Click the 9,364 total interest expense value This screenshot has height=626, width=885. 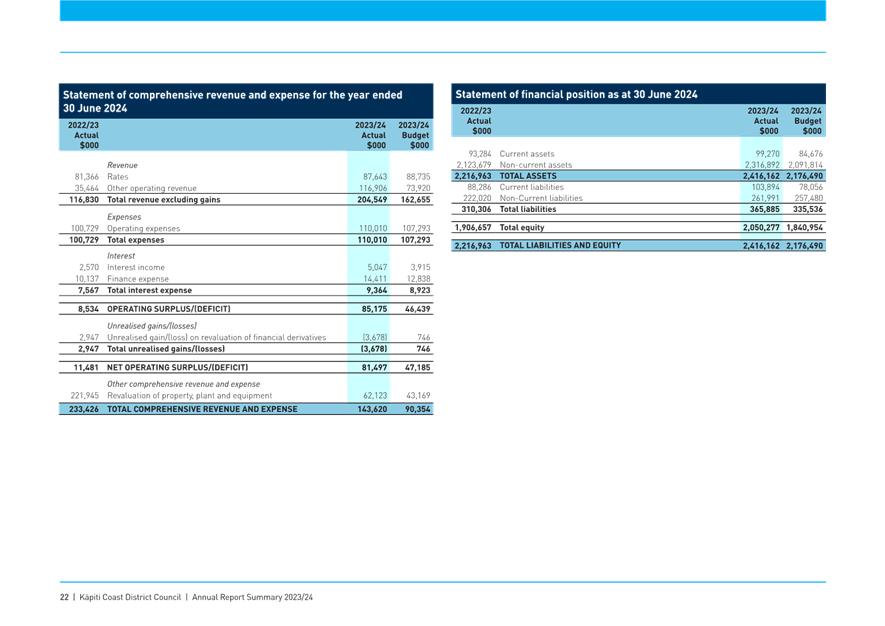pyautogui.click(x=376, y=290)
